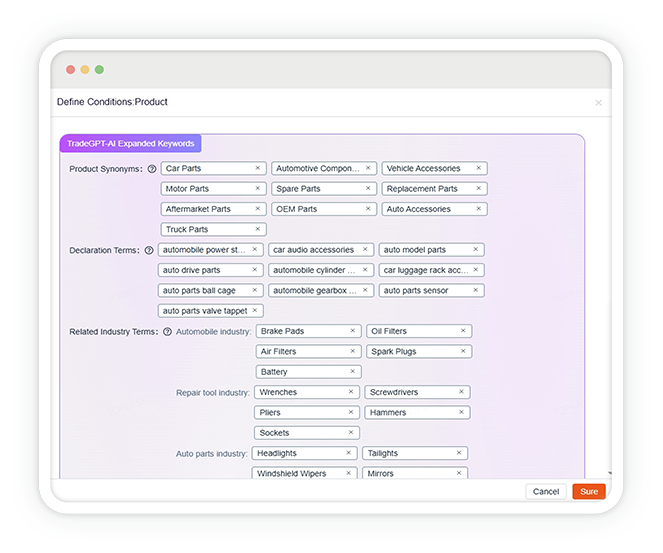Click the scrollbar down arrow
This screenshot has width=663, height=553.
click(609, 473)
